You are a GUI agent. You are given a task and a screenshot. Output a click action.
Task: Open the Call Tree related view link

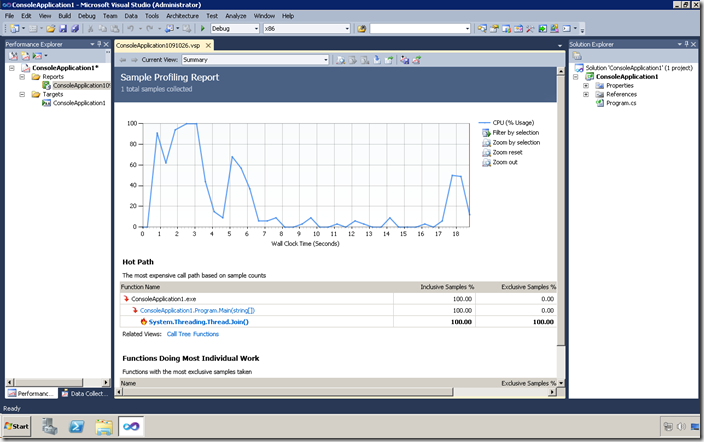(180, 334)
